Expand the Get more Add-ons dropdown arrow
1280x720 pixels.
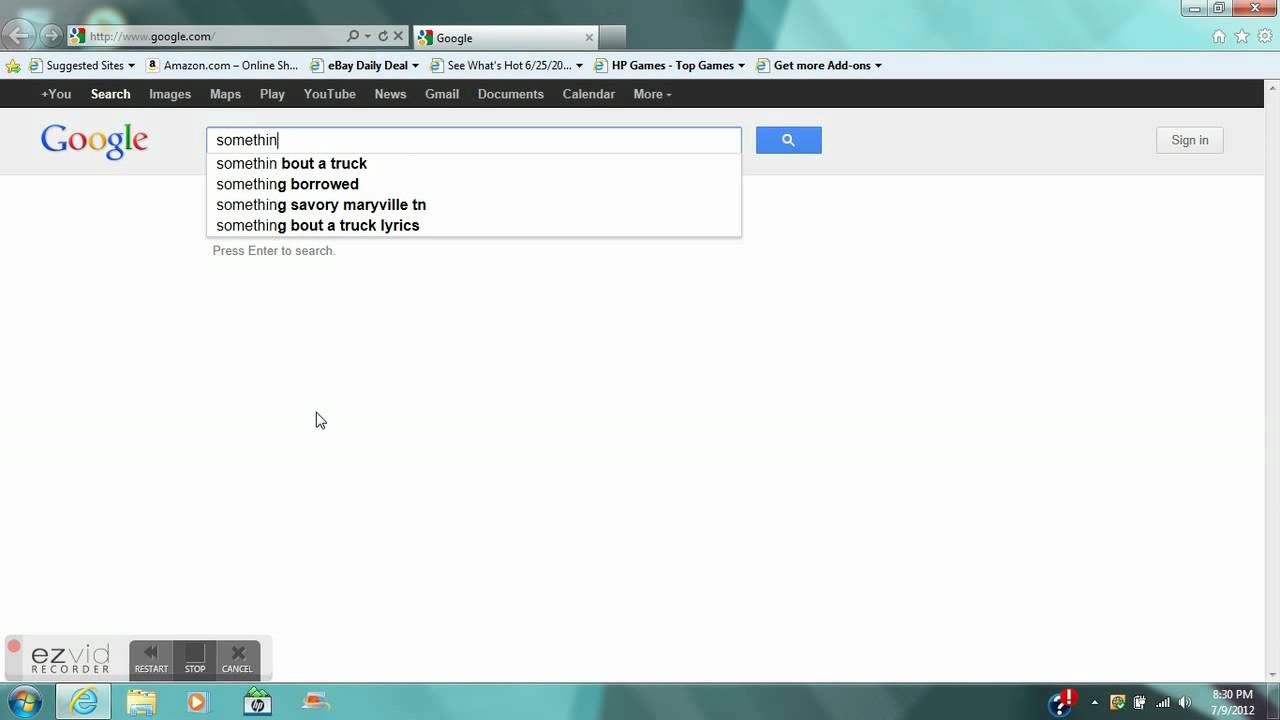pyautogui.click(x=878, y=66)
